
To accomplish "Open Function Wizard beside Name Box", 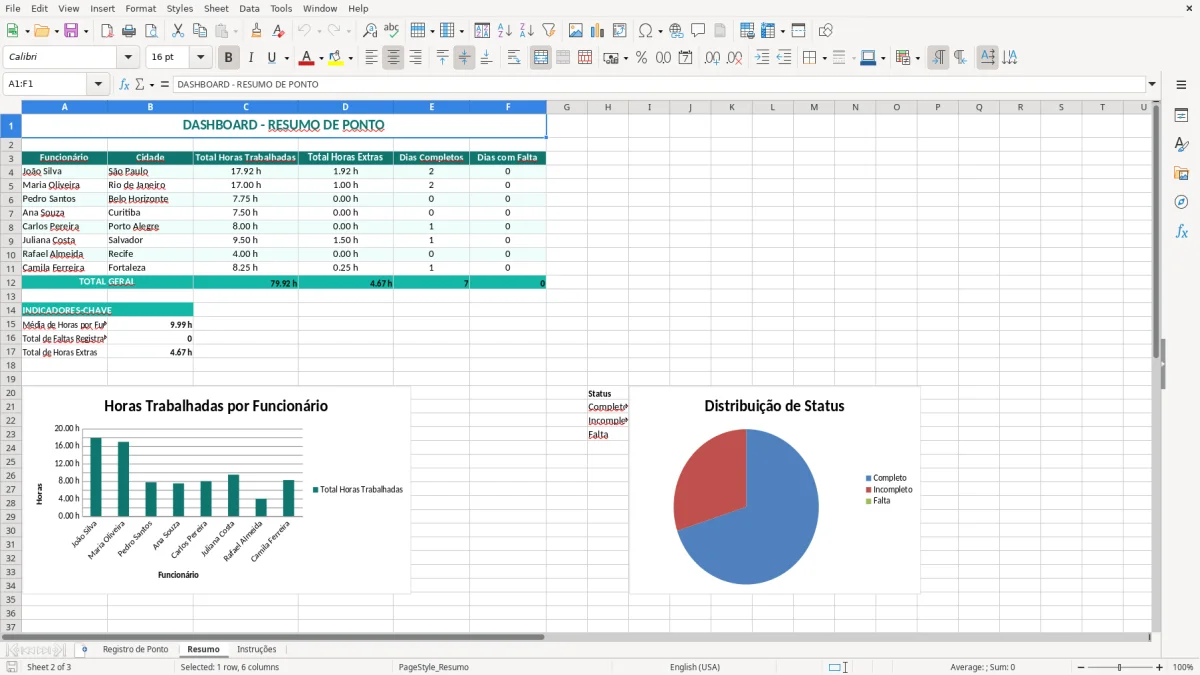I will click(x=124, y=84).
